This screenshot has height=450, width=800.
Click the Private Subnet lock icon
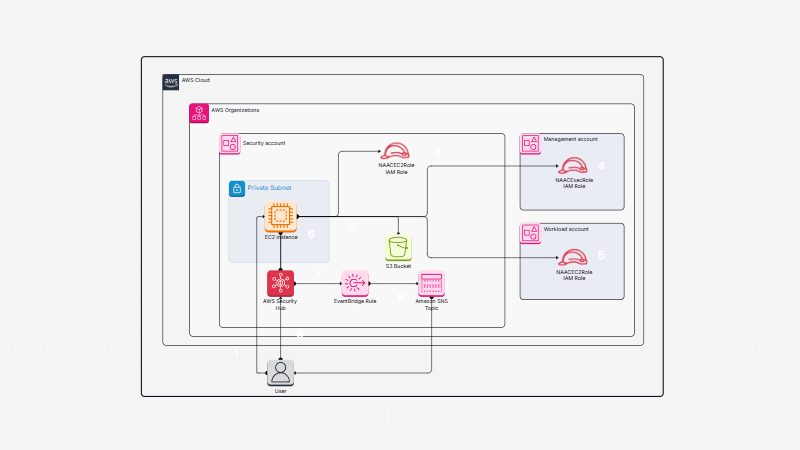click(x=237, y=189)
